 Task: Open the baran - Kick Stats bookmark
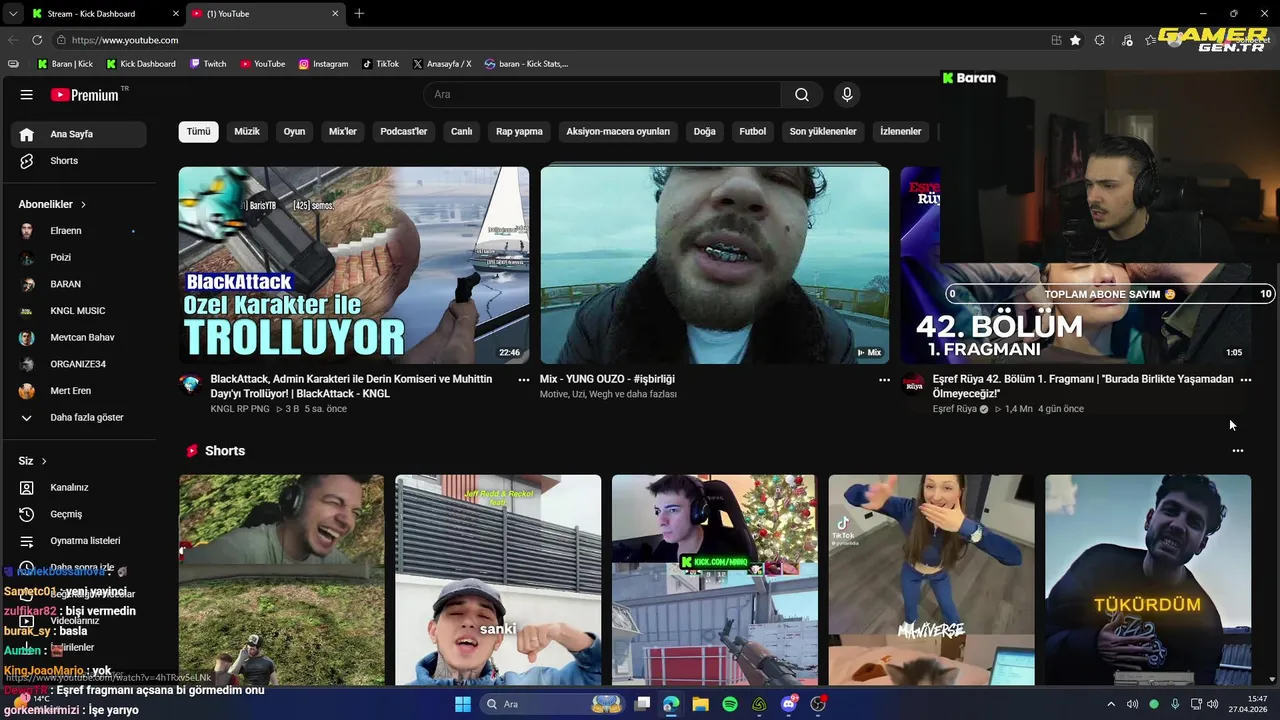tap(527, 64)
